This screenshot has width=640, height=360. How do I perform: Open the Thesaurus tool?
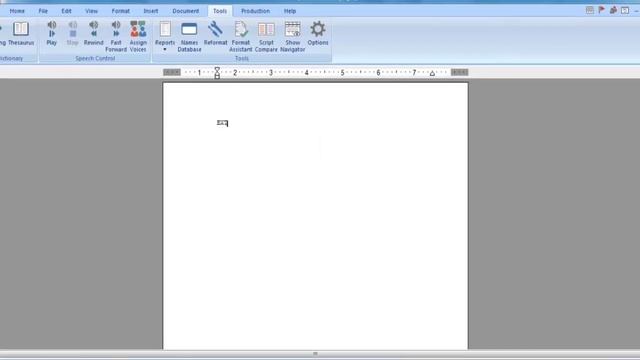coord(21,33)
